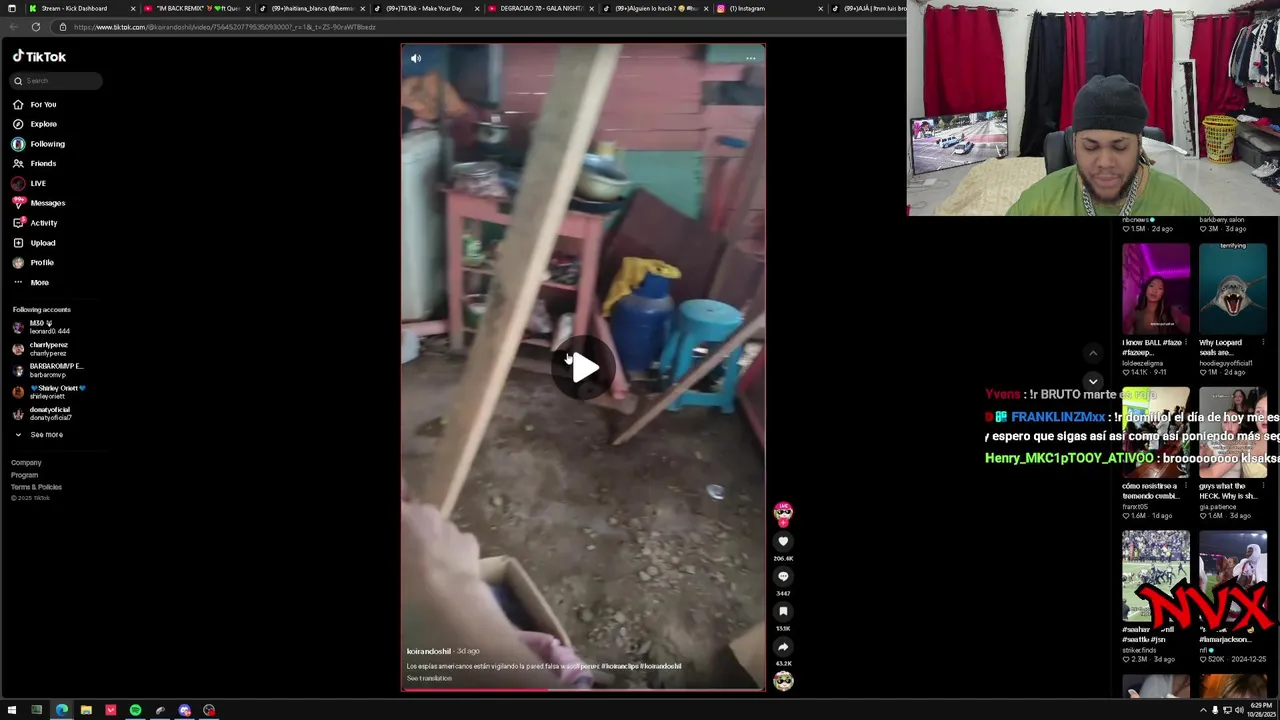
Task: Toggle the video mute speaker icon
Action: click(416, 58)
